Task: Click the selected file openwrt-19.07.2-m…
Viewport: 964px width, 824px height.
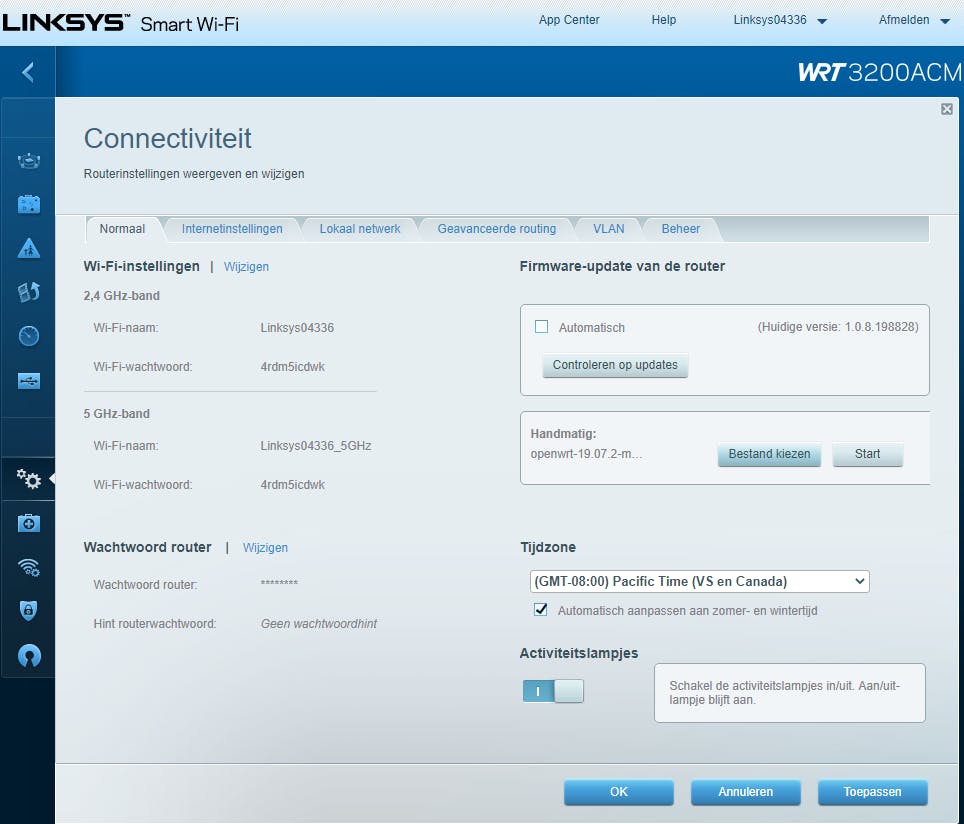Action: [x=586, y=454]
